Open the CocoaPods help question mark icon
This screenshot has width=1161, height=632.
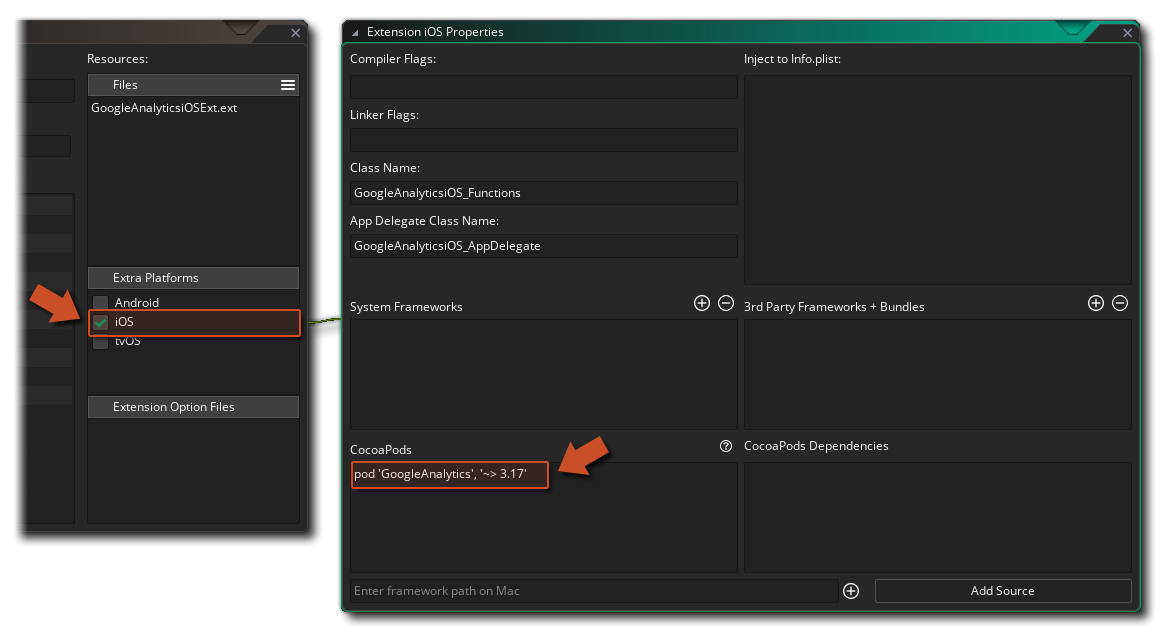click(x=726, y=447)
